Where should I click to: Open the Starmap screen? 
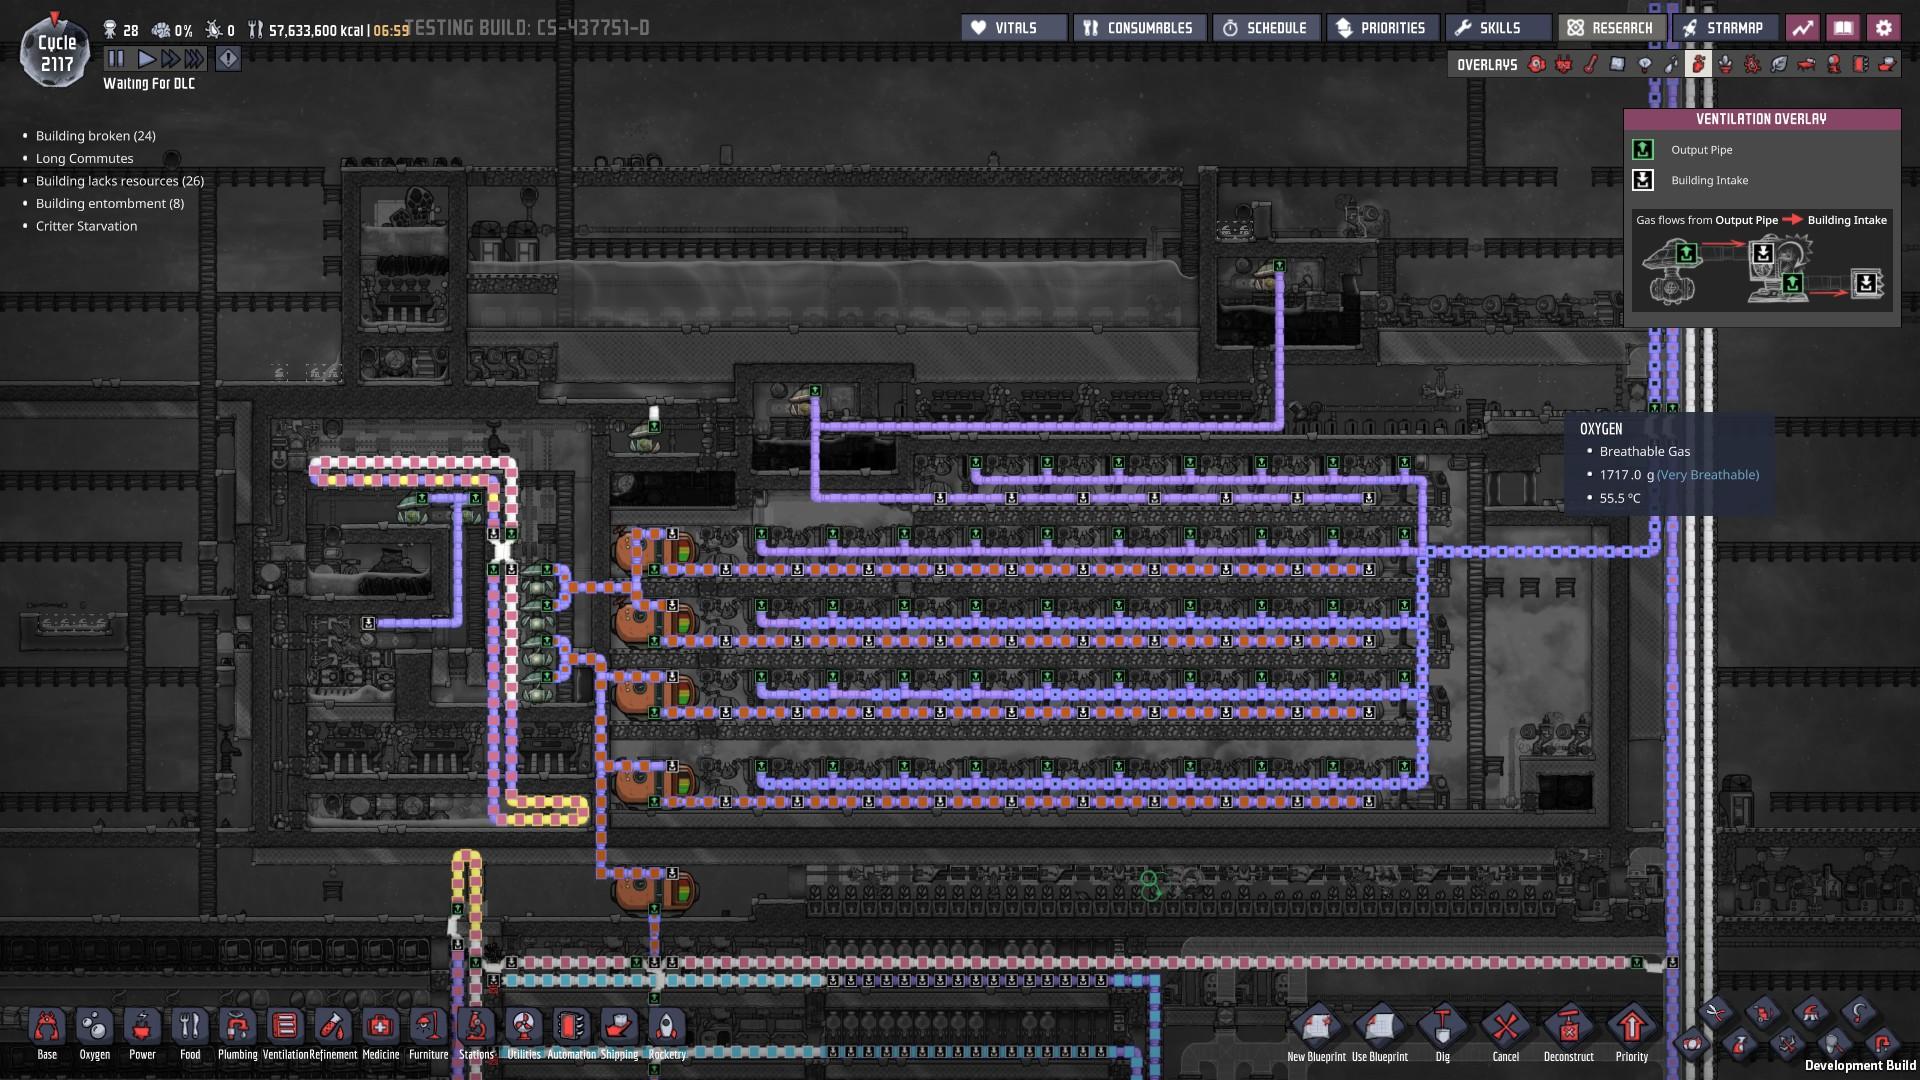(x=1722, y=28)
